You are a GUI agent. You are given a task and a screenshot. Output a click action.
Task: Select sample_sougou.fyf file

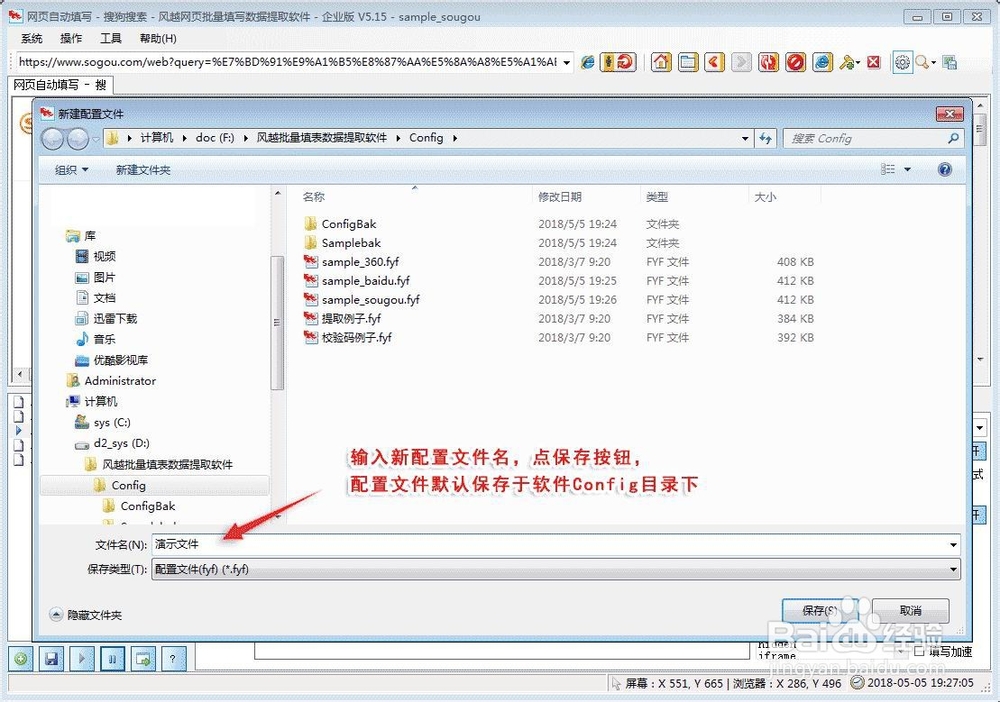pos(370,300)
